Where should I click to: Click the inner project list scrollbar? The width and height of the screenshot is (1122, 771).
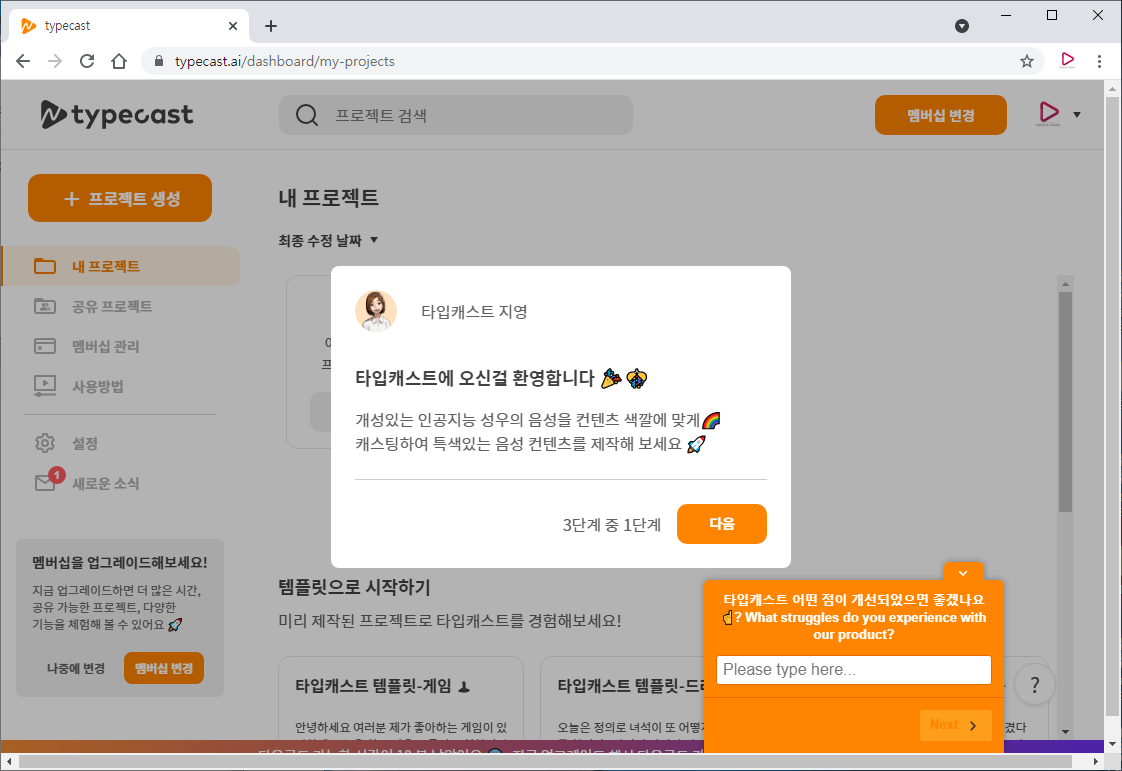1065,401
